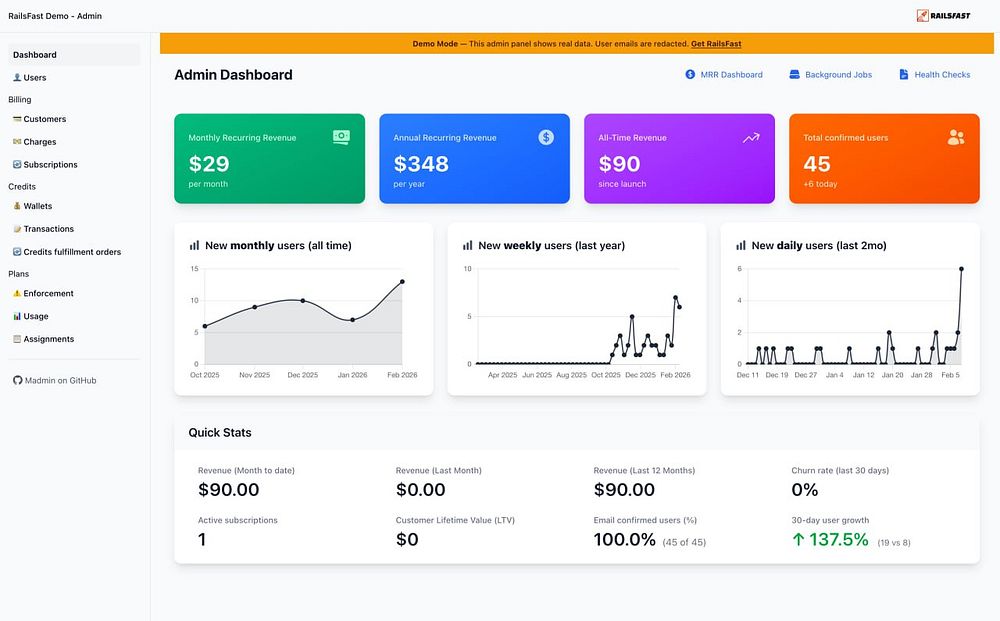Click the Health Checks document icon
Screen dimensions: 1000x621
[x=904, y=75]
